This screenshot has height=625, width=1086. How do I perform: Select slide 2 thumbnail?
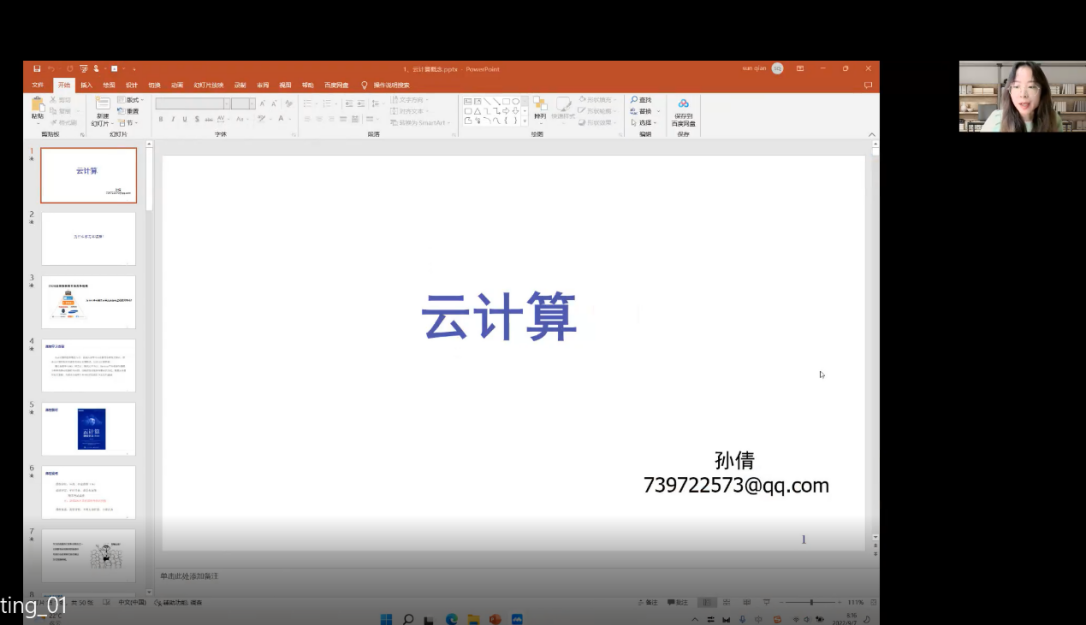[x=89, y=238]
